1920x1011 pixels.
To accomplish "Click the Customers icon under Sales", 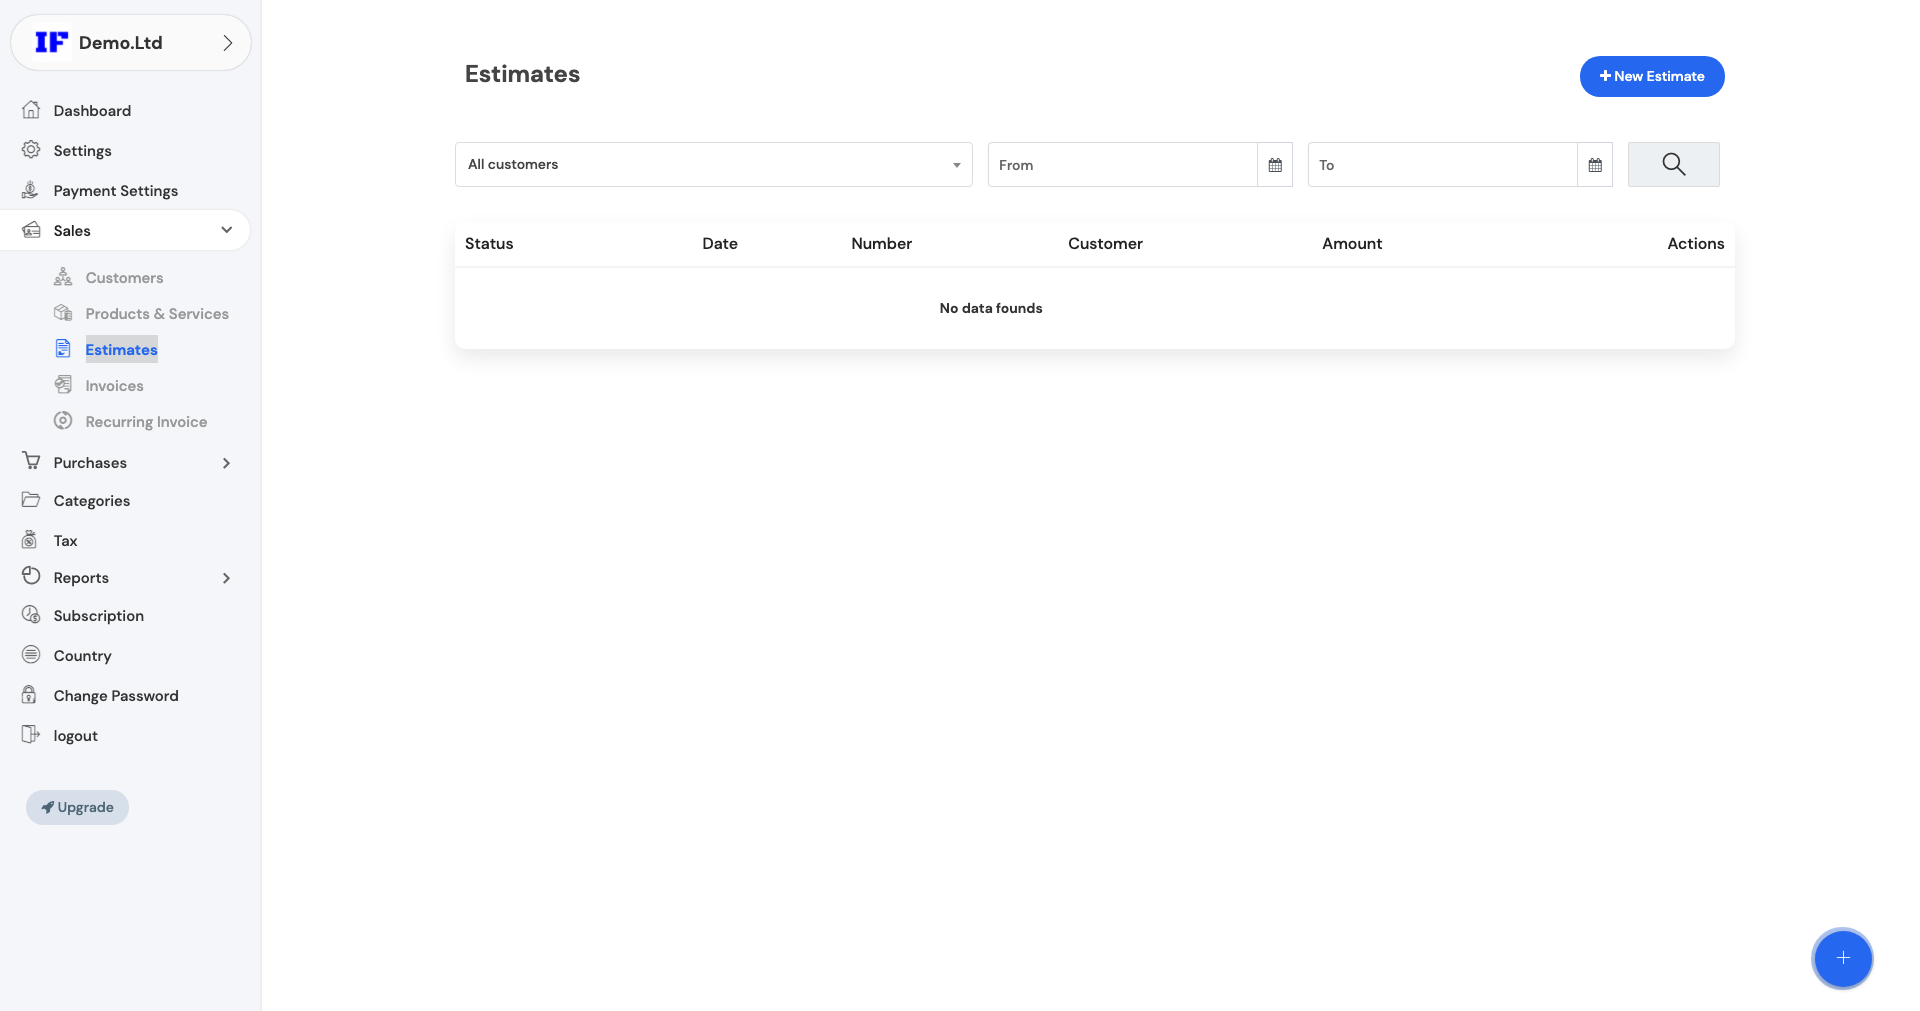I will pyautogui.click(x=63, y=277).
